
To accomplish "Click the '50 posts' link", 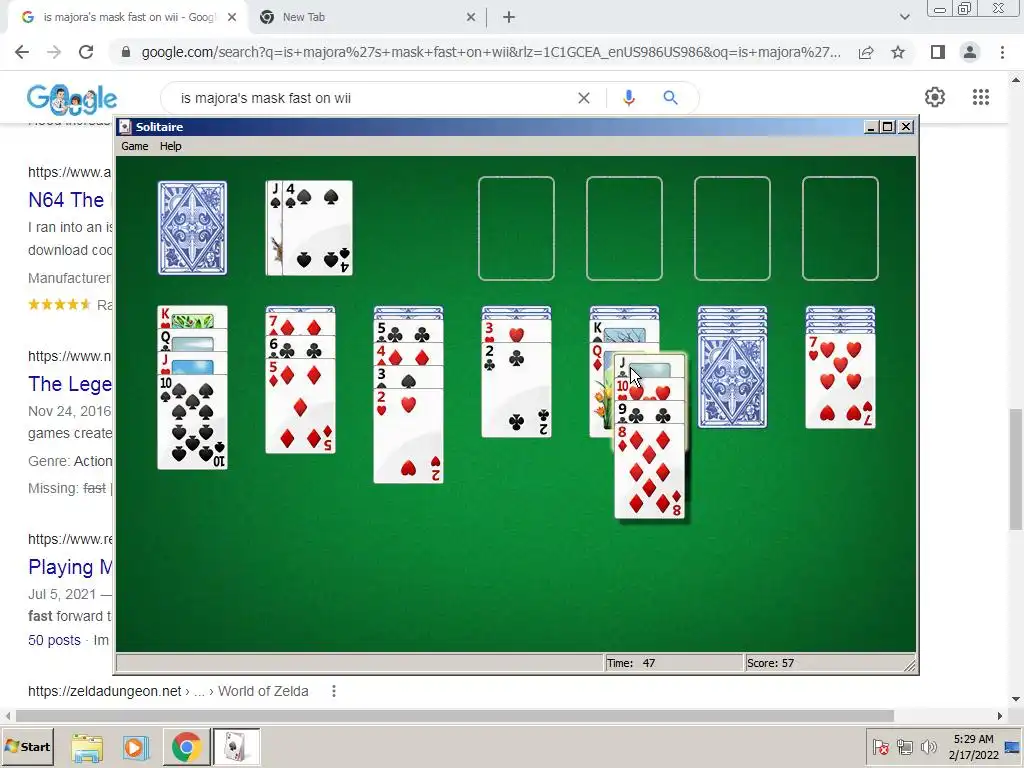I will pyautogui.click(x=54, y=640).
